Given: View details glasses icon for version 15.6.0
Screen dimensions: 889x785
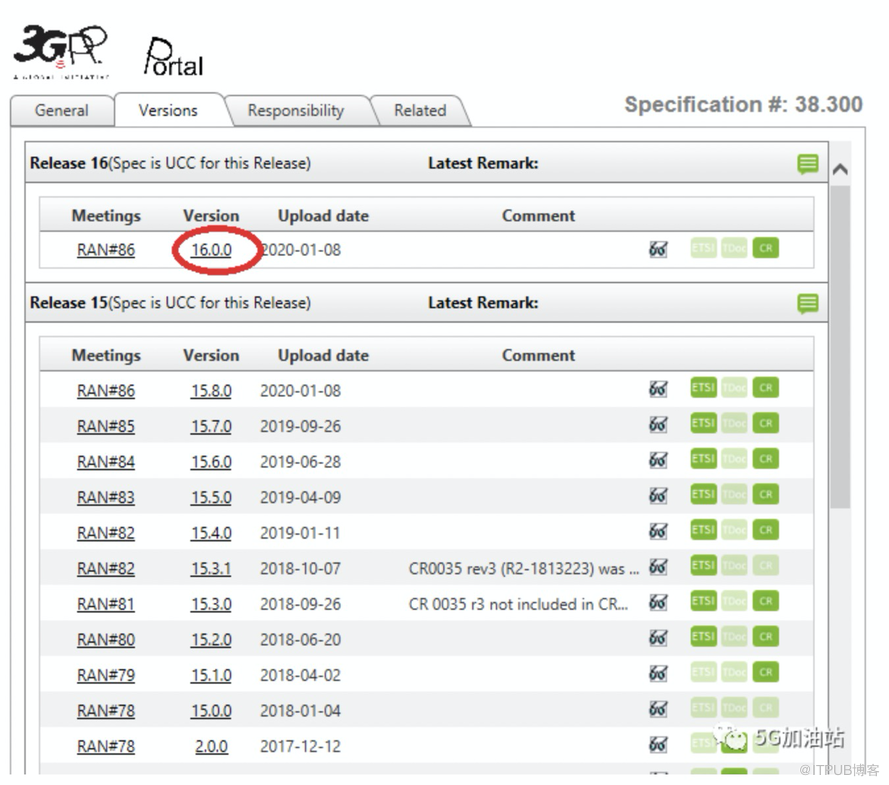Looking at the screenshot, I should (658, 460).
